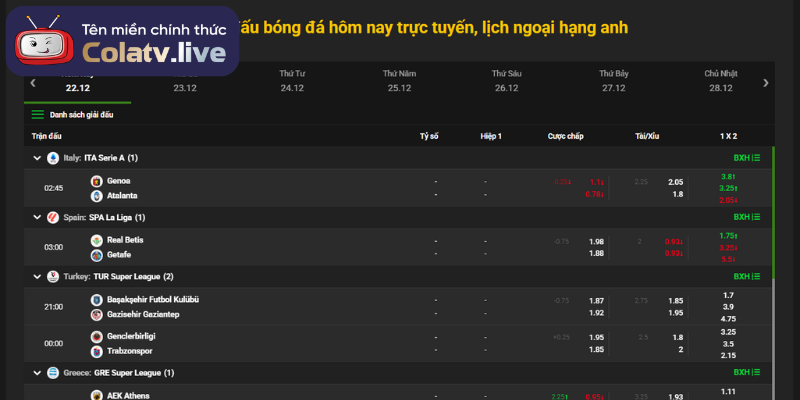This screenshot has width=800, height=400.
Task: Open the league list hamburger icon
Action: click(x=38, y=115)
